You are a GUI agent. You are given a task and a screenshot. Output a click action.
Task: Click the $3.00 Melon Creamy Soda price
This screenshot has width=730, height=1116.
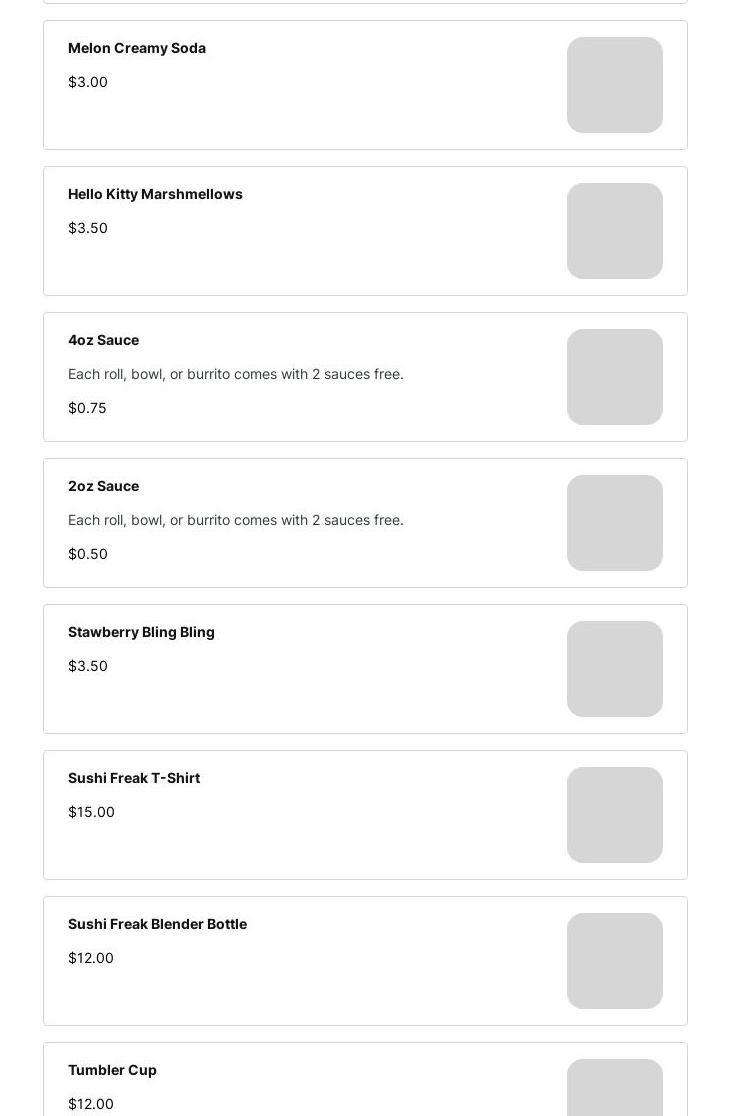[88, 82]
